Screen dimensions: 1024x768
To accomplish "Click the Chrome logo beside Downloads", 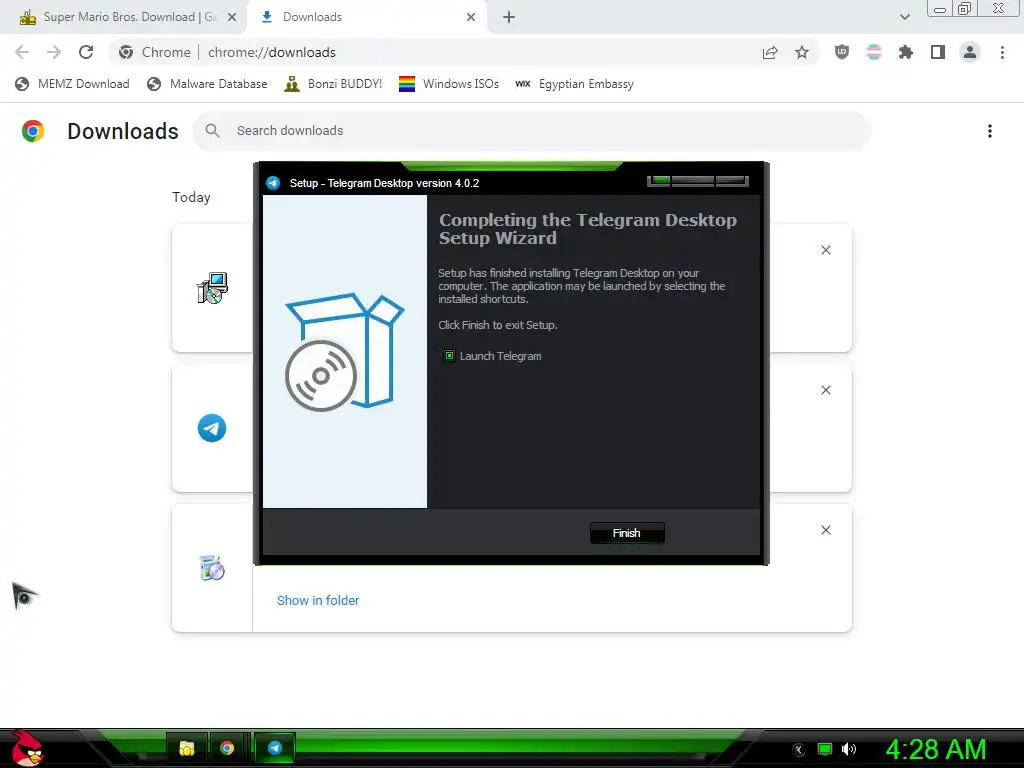I will tap(33, 131).
